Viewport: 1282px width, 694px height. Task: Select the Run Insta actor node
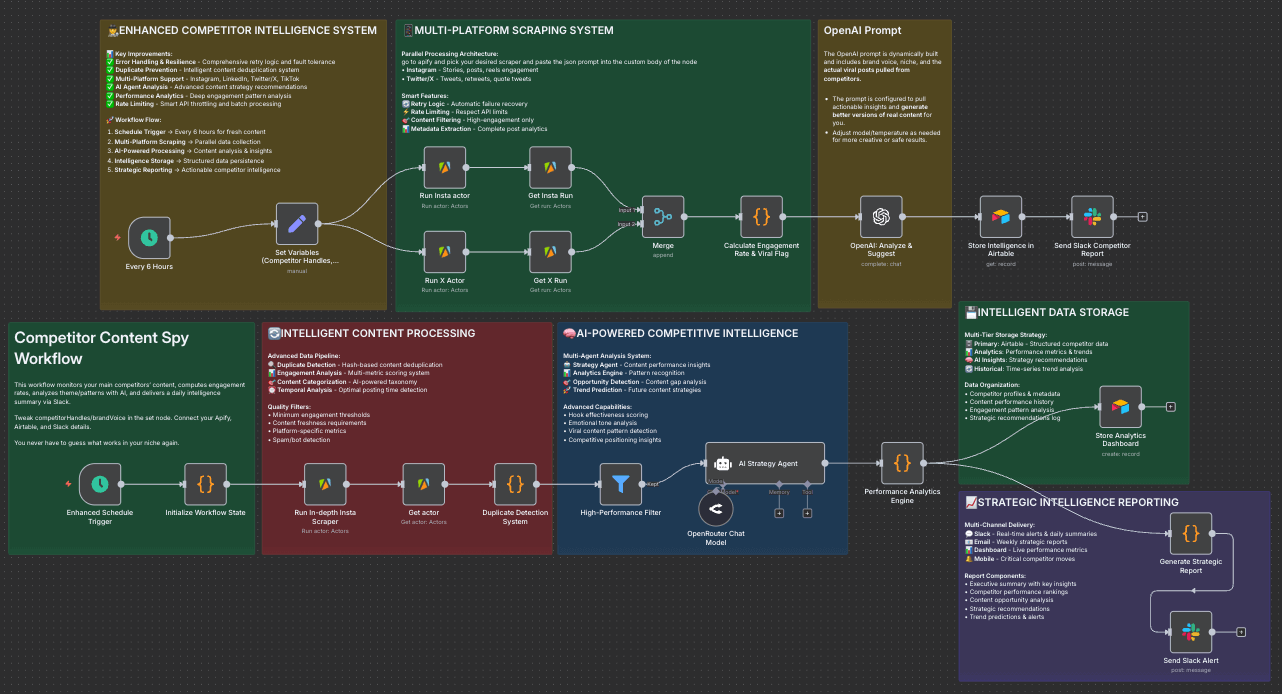(445, 167)
